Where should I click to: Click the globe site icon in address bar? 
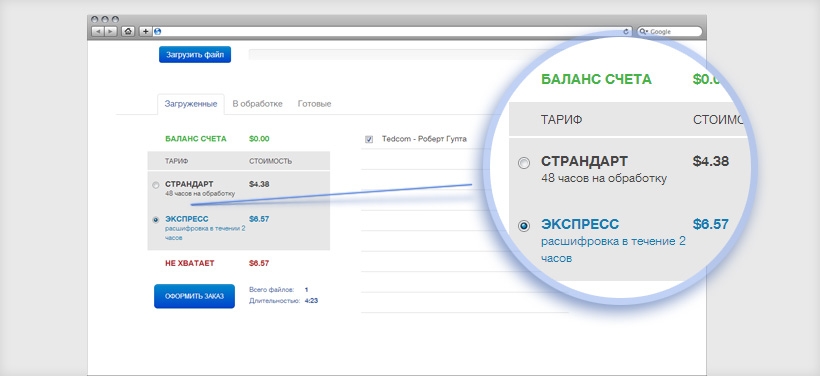click(x=157, y=32)
